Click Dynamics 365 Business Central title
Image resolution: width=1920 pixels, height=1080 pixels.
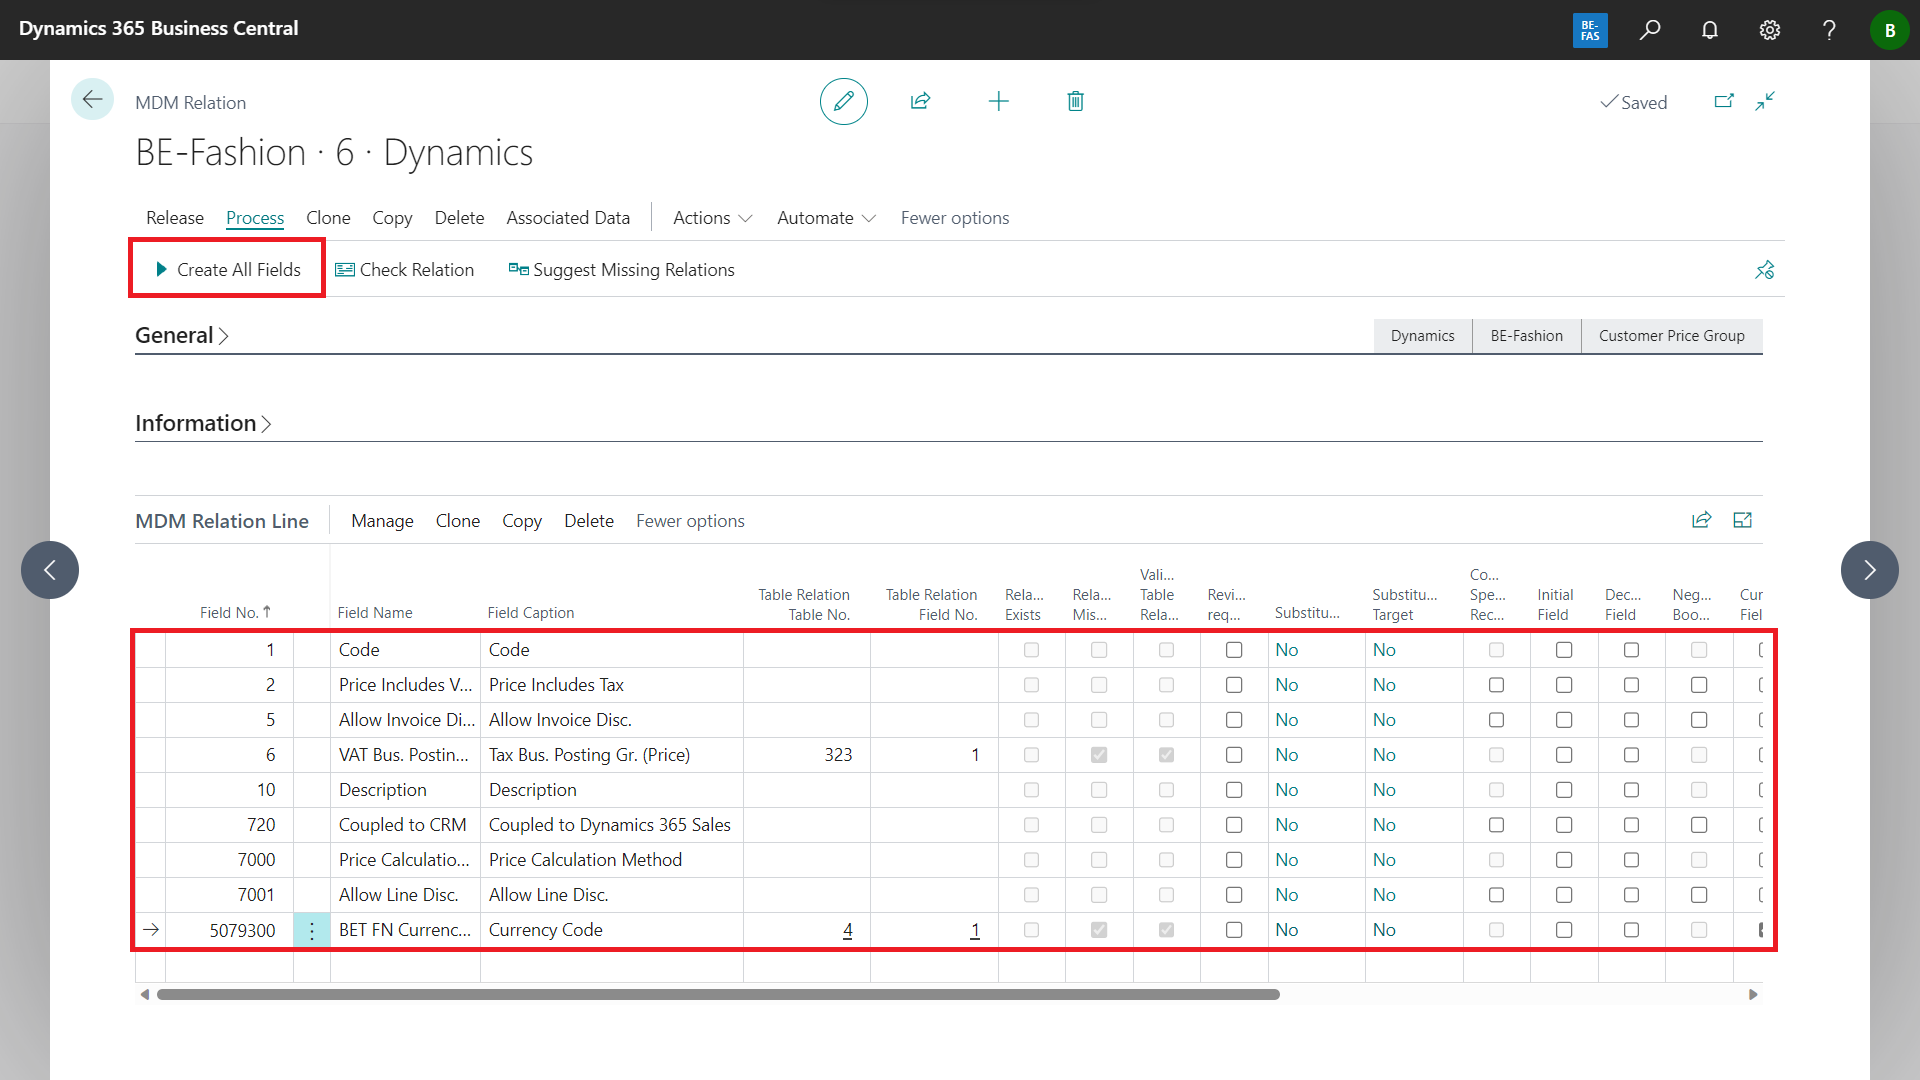click(x=158, y=29)
